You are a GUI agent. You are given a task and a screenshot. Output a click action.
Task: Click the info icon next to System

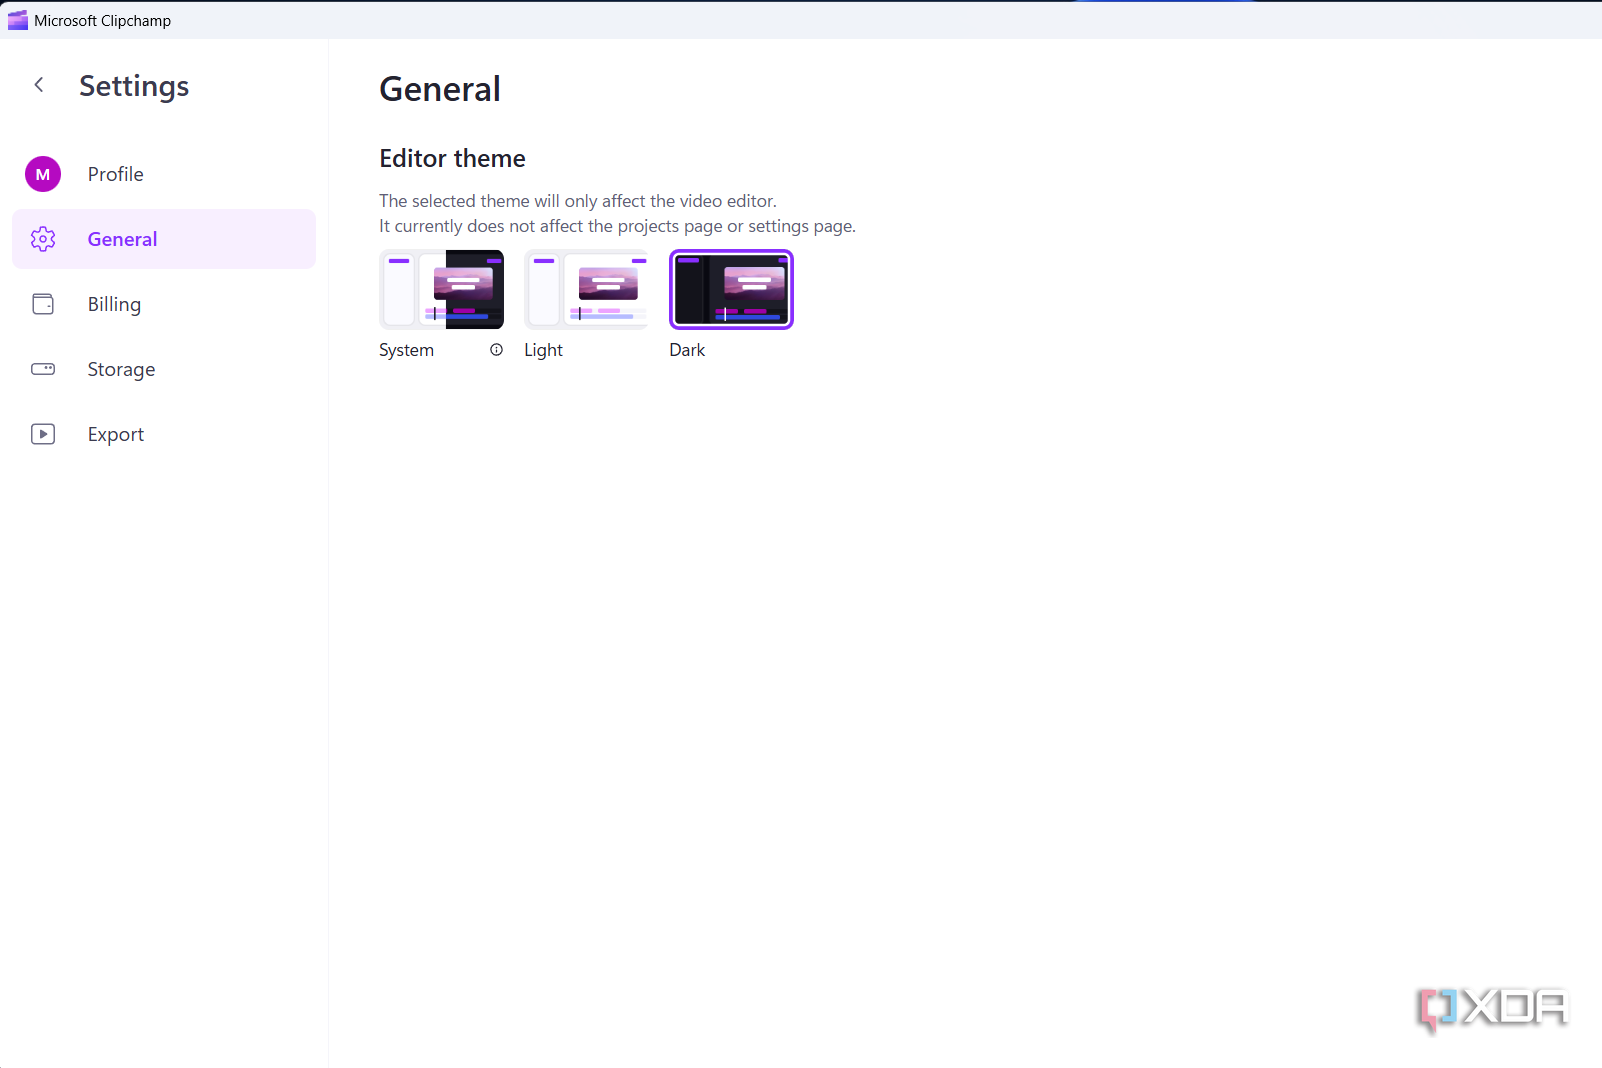496,350
